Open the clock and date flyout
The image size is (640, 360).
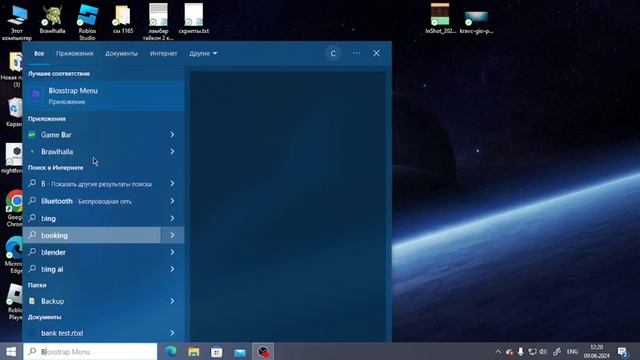click(x=596, y=351)
